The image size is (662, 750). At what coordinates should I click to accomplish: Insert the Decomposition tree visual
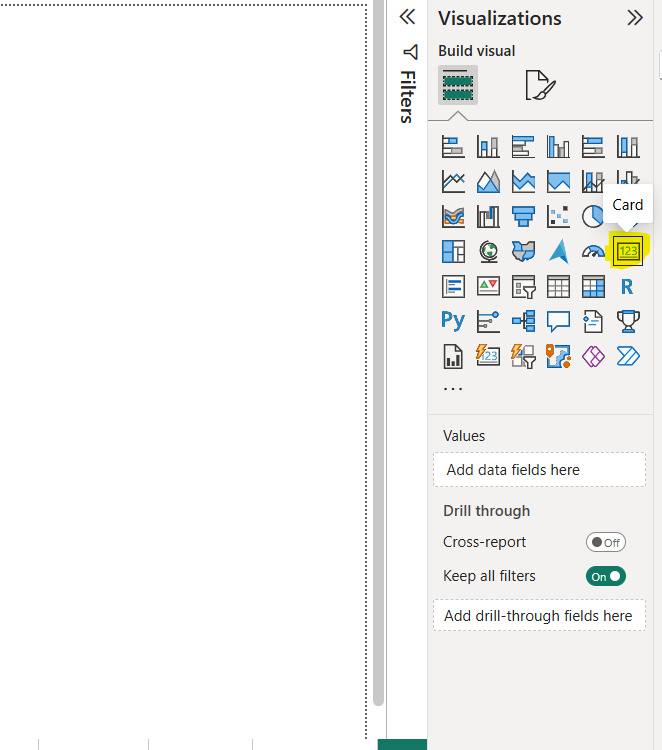tap(523, 321)
